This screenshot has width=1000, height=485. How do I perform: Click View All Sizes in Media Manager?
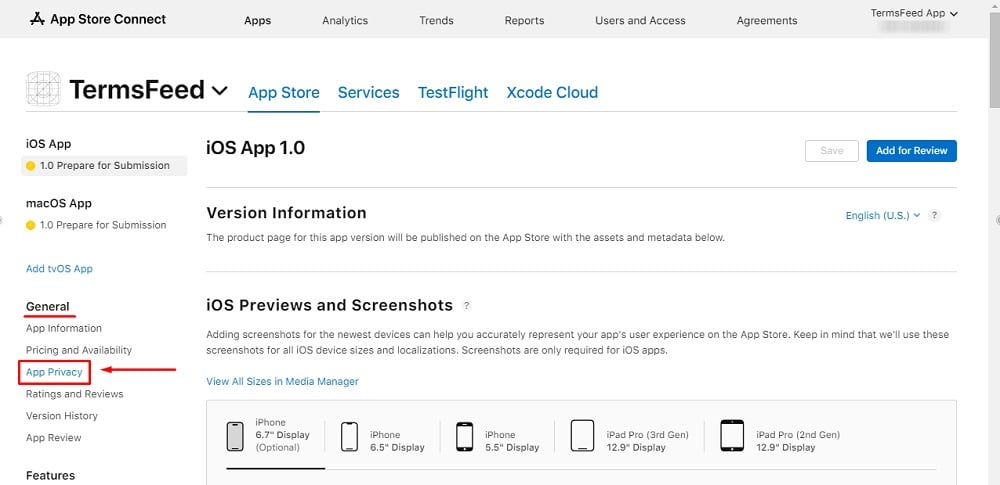point(283,381)
